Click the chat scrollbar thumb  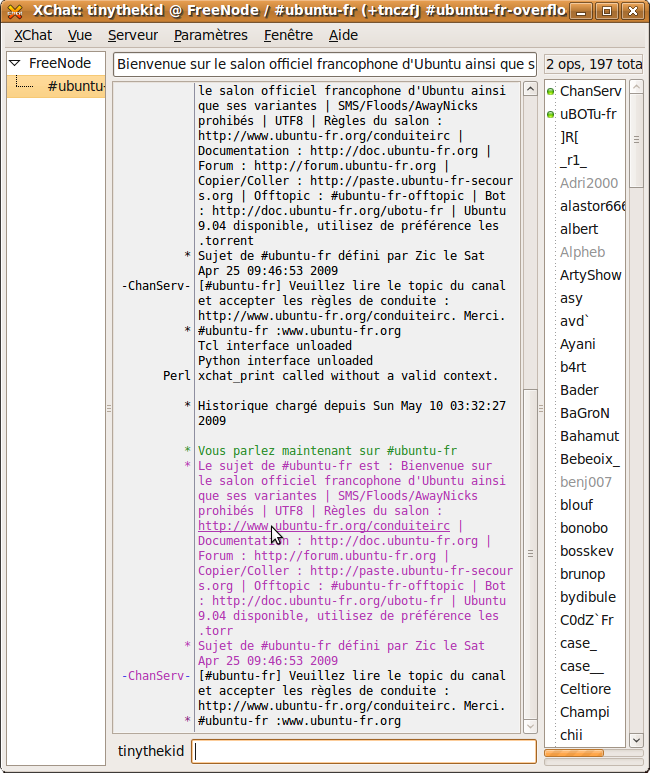[x=530, y=554]
